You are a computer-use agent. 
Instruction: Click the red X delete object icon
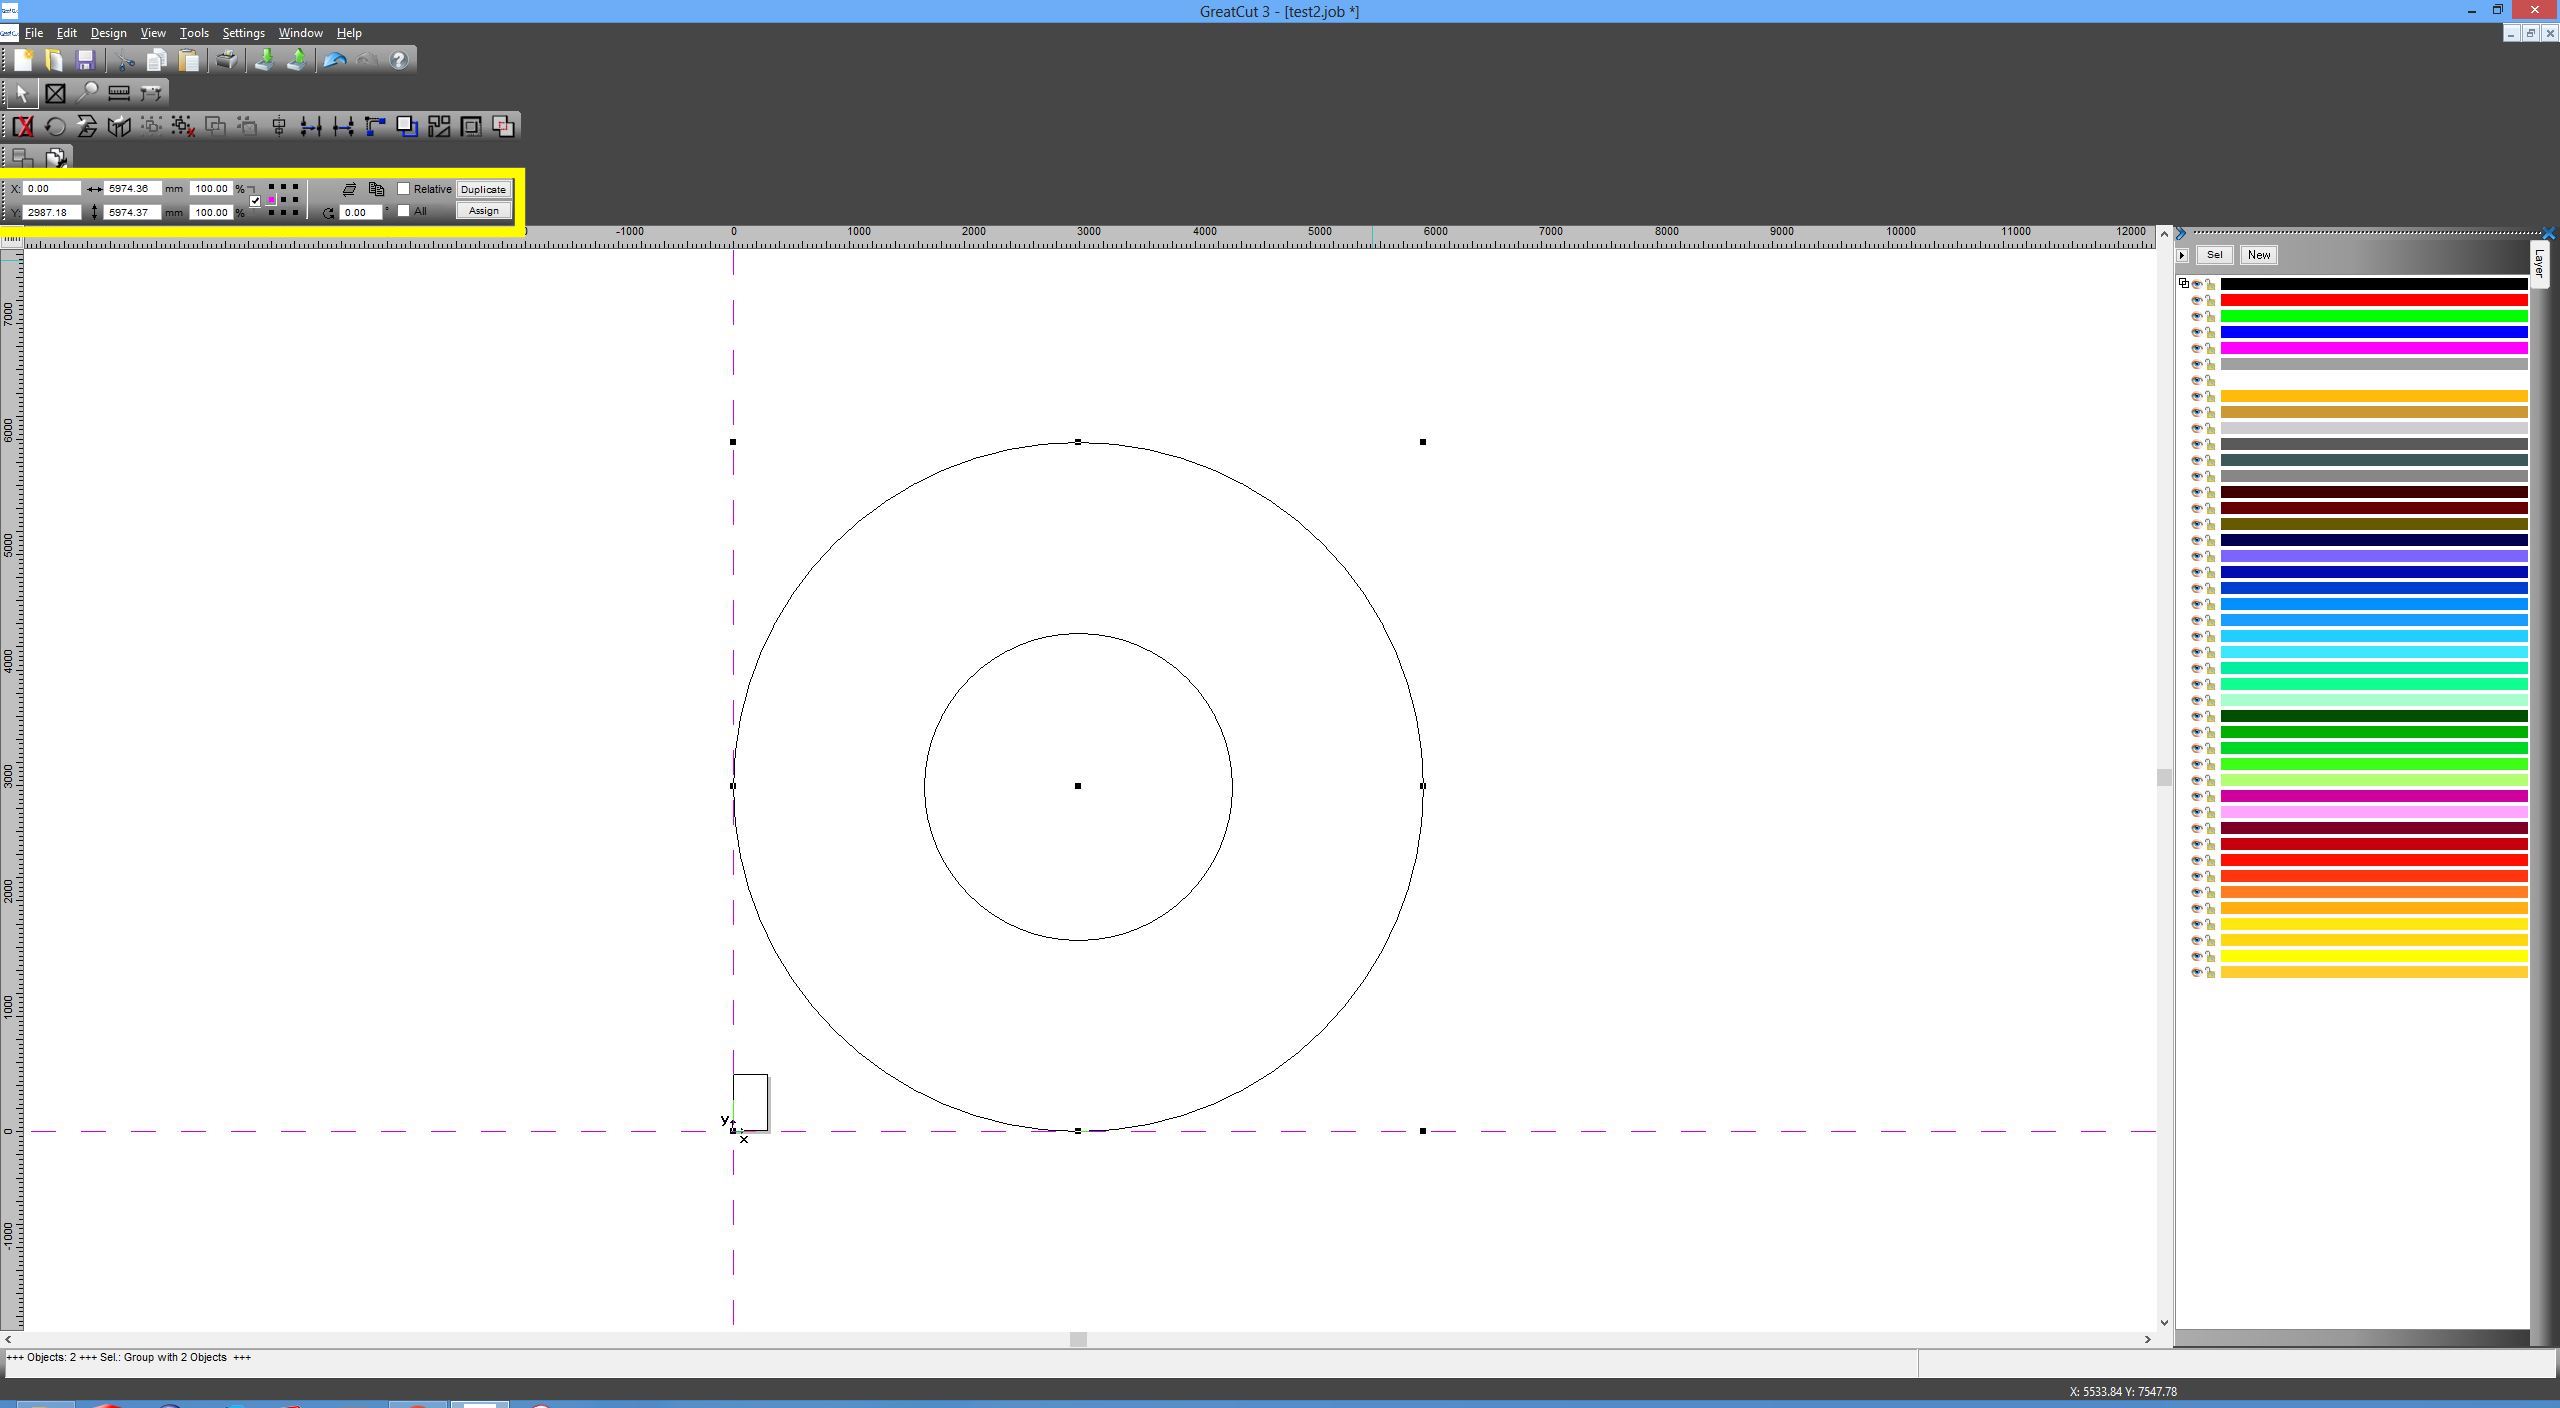(22, 126)
